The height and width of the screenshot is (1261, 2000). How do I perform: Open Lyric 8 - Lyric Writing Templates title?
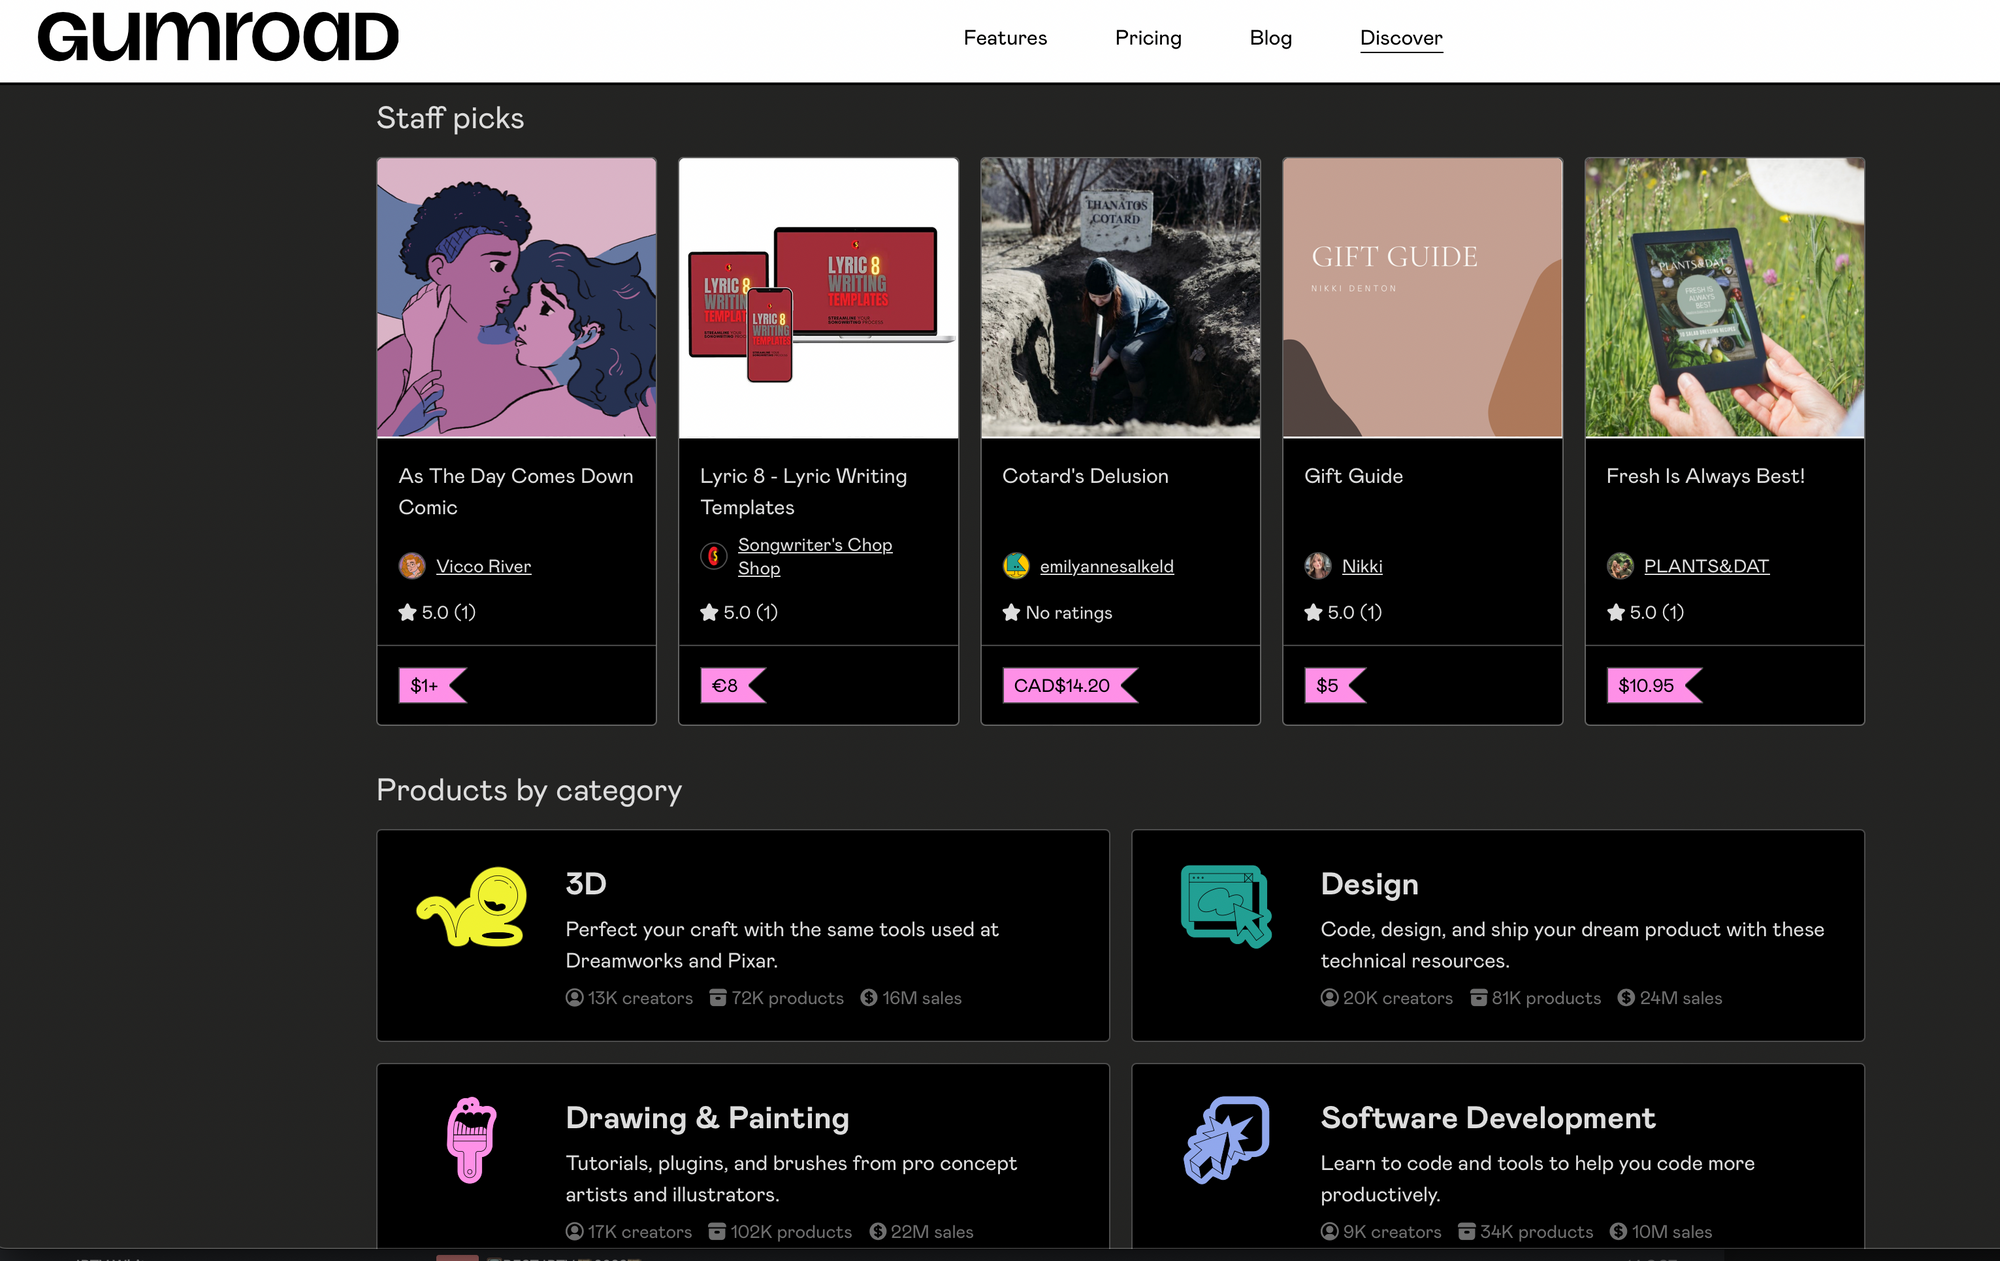click(804, 491)
